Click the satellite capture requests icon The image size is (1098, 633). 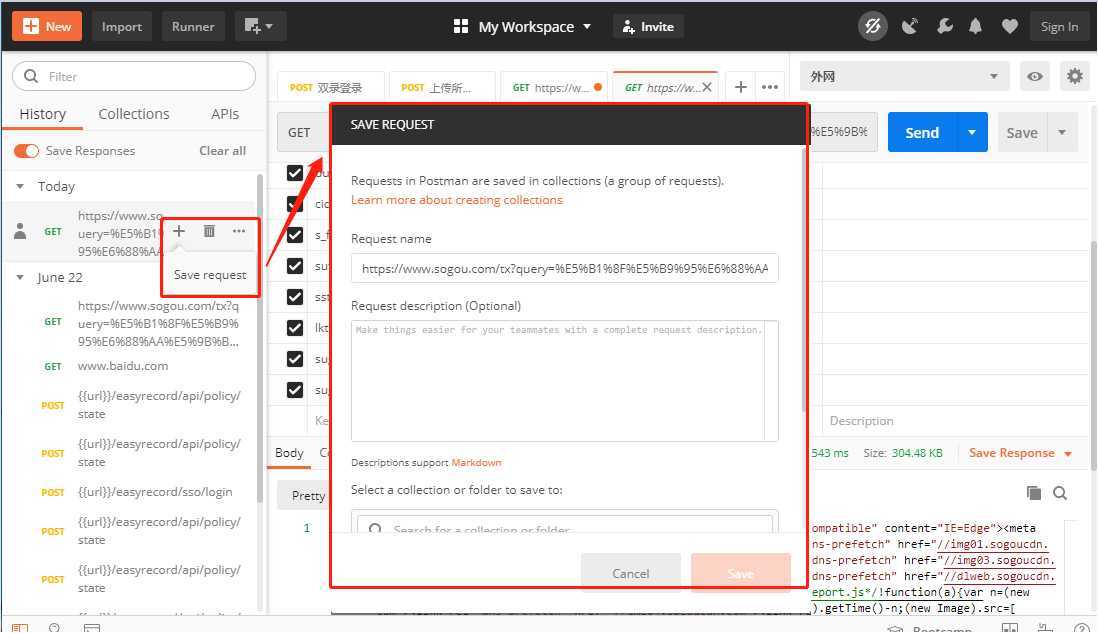click(x=909, y=27)
